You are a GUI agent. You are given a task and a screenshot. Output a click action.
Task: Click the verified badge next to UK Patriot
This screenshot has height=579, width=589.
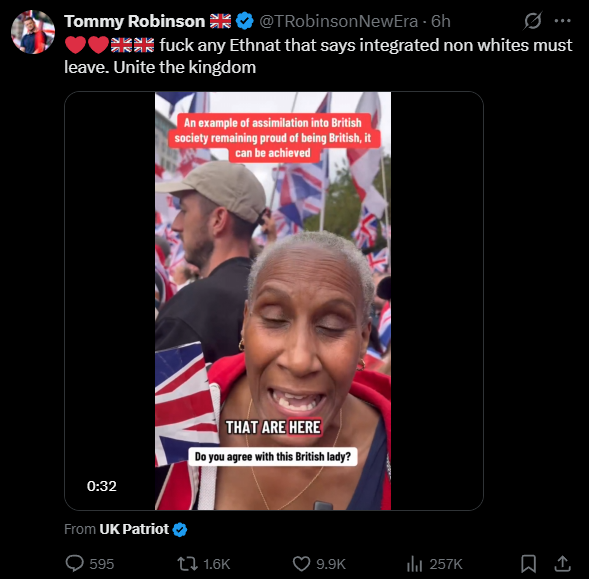(x=180, y=529)
